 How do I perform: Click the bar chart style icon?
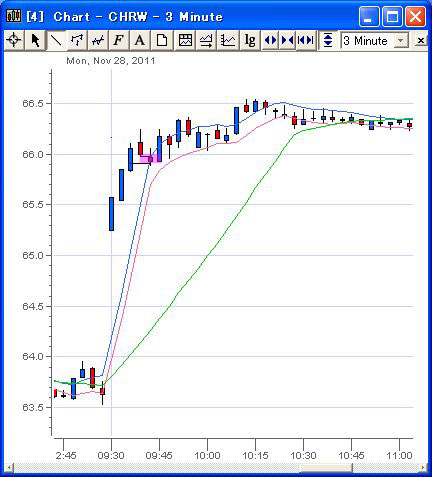pyautogui.click(x=77, y=40)
